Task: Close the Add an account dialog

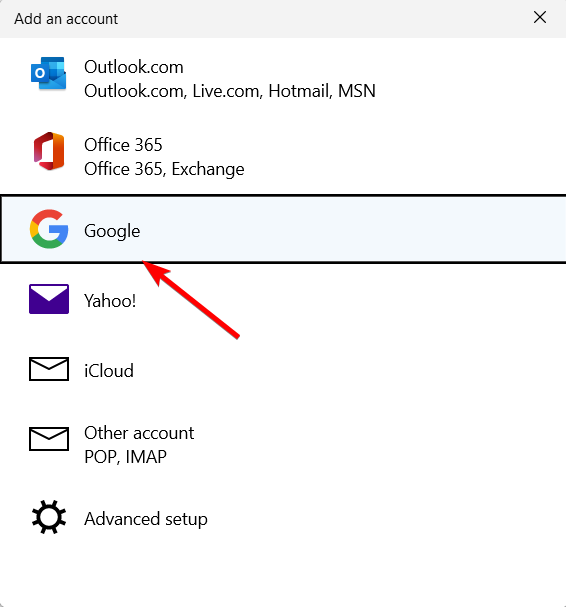Action: [x=540, y=17]
